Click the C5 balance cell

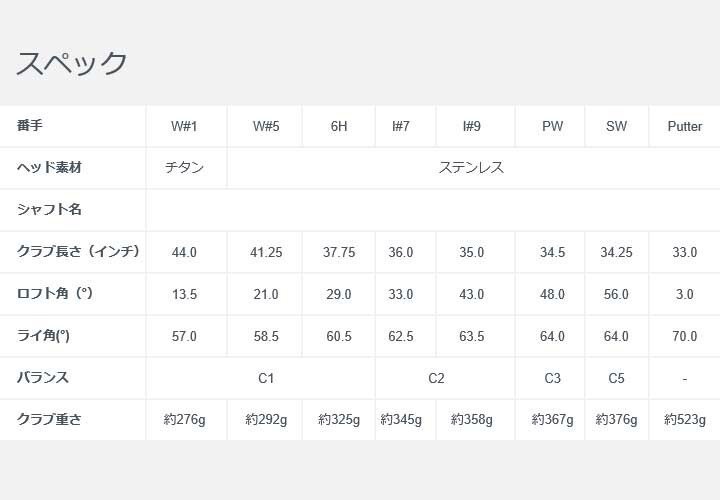point(616,379)
